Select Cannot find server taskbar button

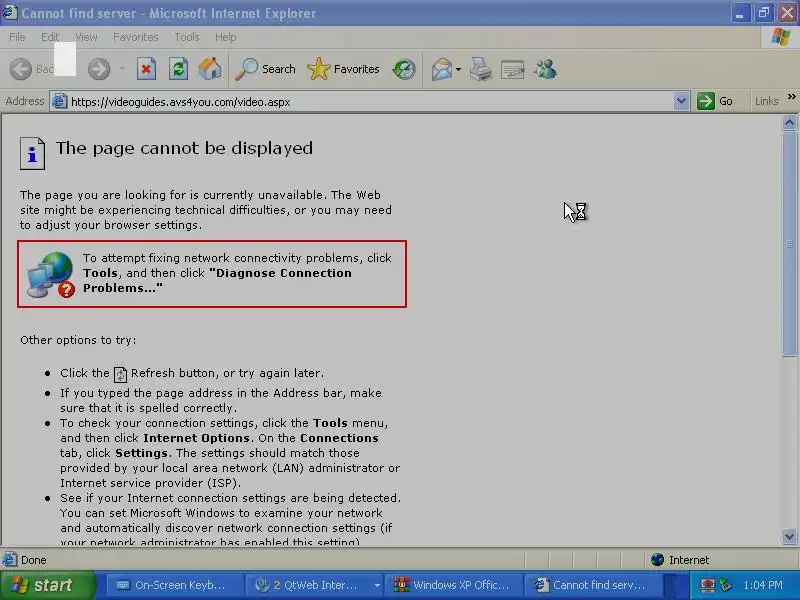592,585
